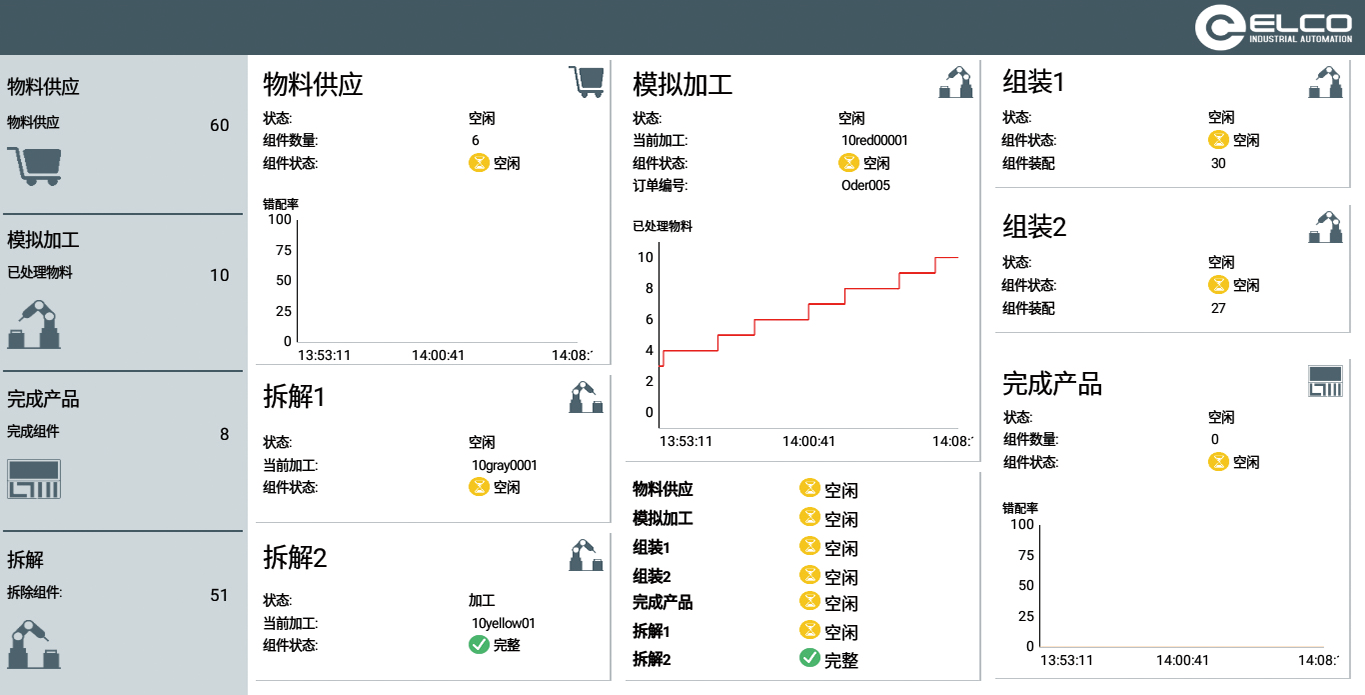Click robot icon in 组装1 panel
The width and height of the screenshot is (1365, 695).
pos(1325,82)
